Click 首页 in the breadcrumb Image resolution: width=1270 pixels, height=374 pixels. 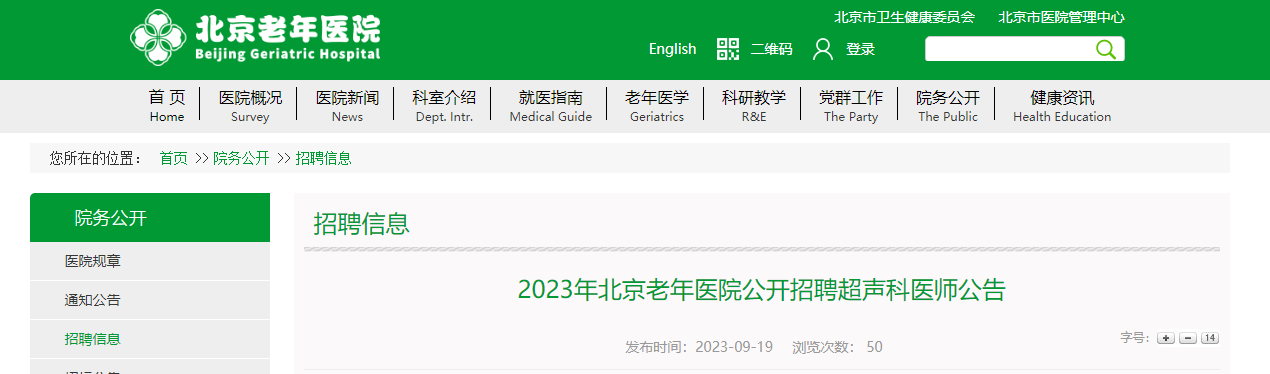click(x=173, y=158)
